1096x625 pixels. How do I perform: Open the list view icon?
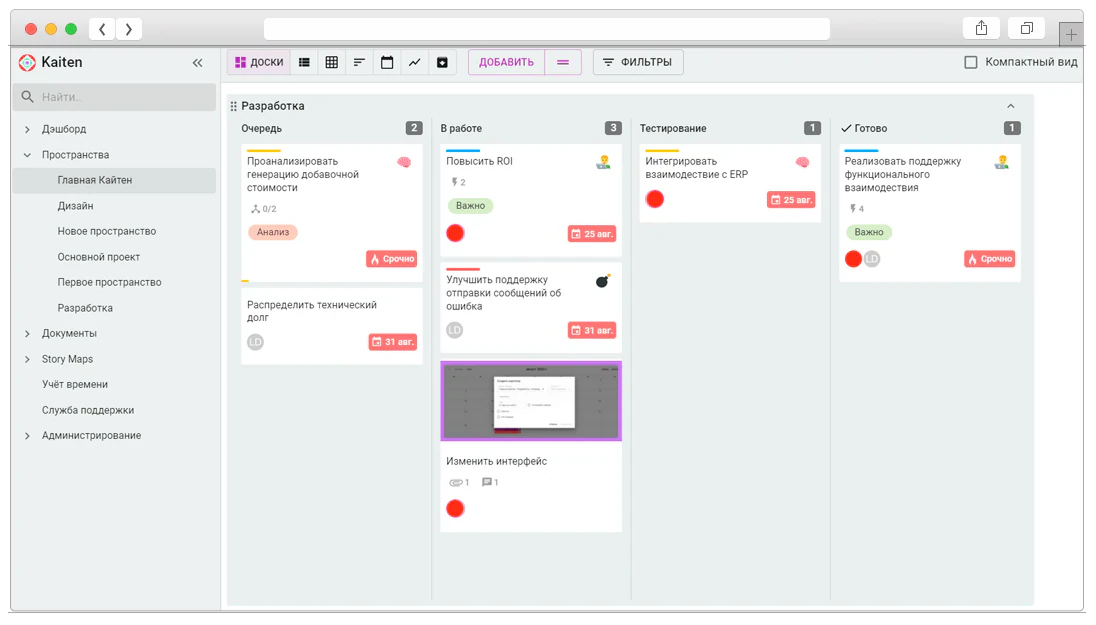click(304, 62)
